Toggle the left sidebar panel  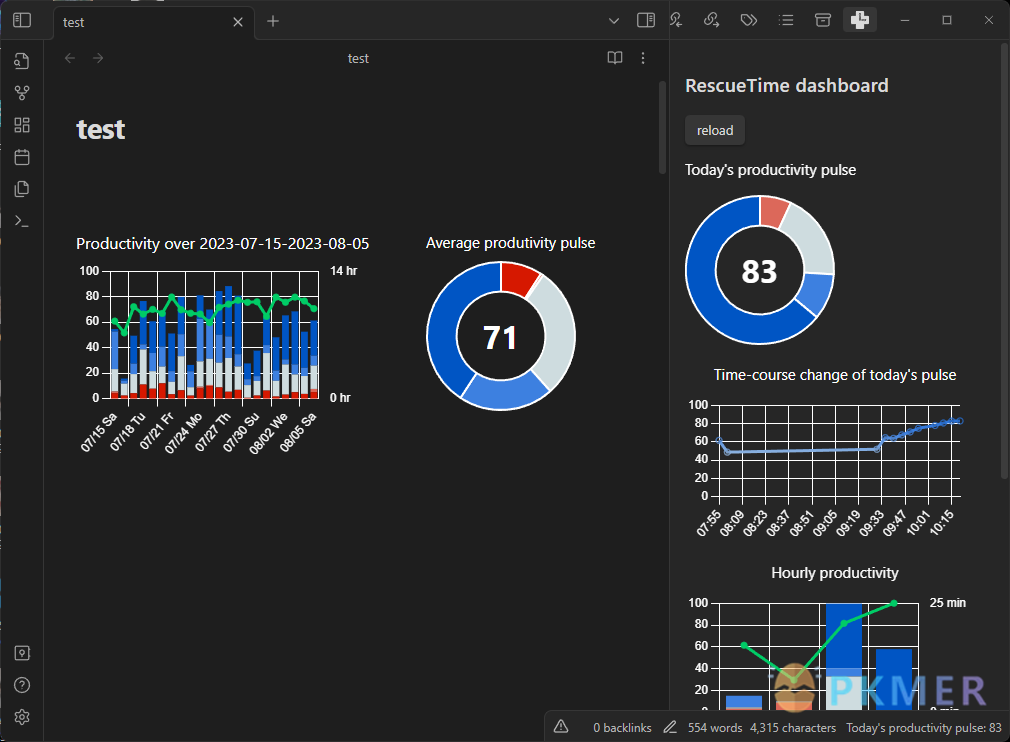(22, 20)
